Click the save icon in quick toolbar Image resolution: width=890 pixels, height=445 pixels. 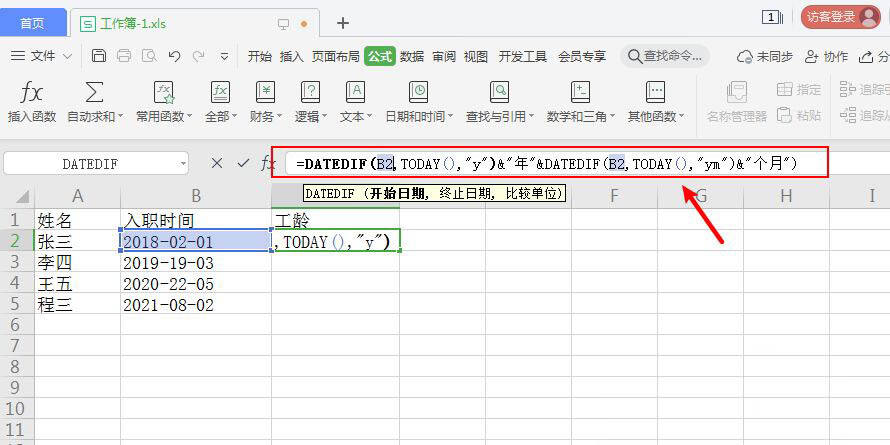(x=99, y=56)
